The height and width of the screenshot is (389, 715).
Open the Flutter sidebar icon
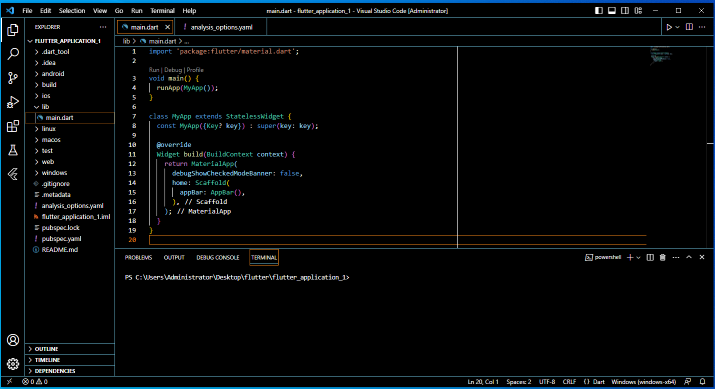tap(13, 174)
